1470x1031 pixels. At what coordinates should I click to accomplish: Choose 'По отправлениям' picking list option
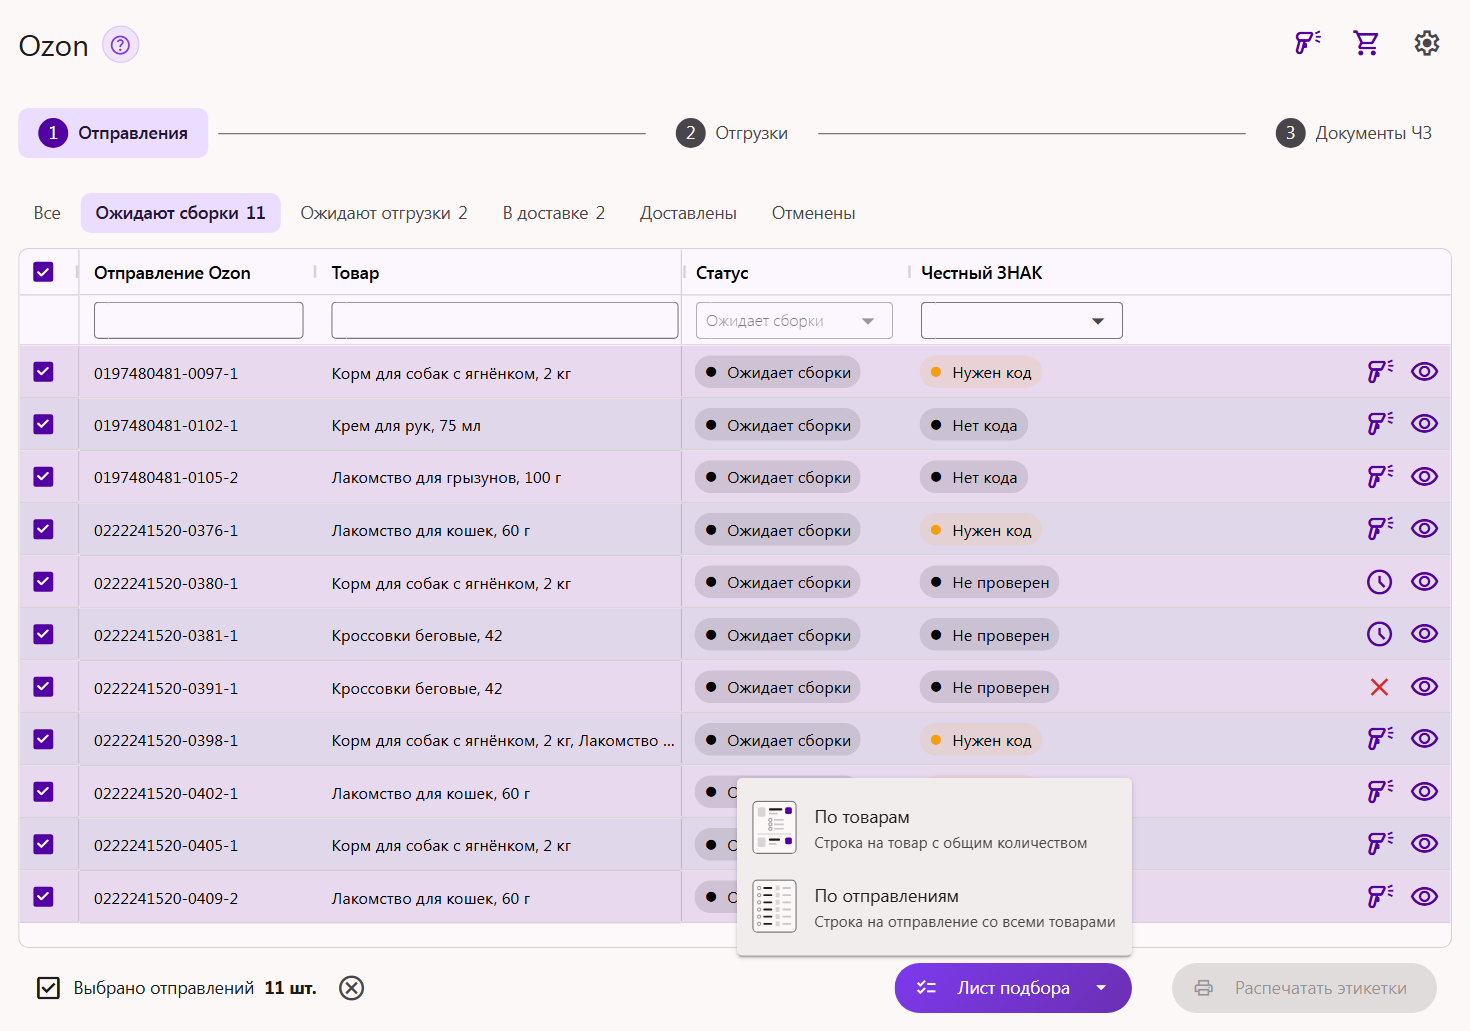(934, 907)
